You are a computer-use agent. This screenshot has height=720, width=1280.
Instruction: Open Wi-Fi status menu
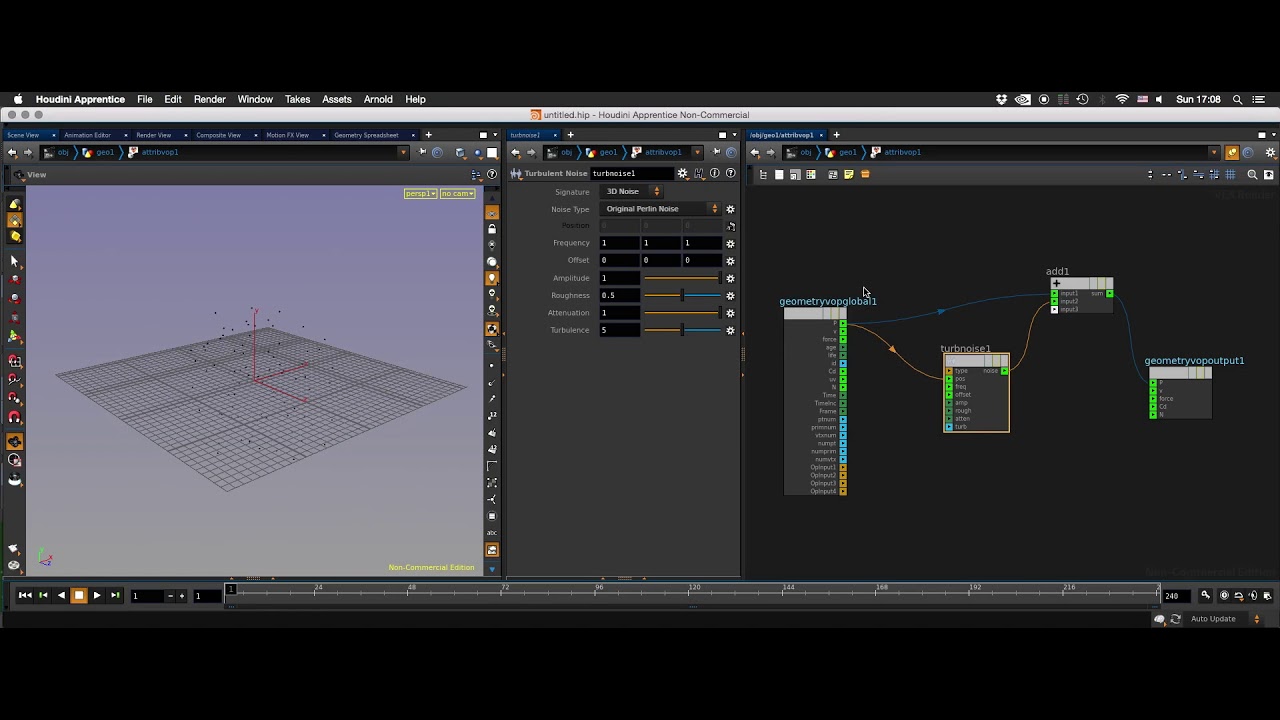click(x=1122, y=99)
